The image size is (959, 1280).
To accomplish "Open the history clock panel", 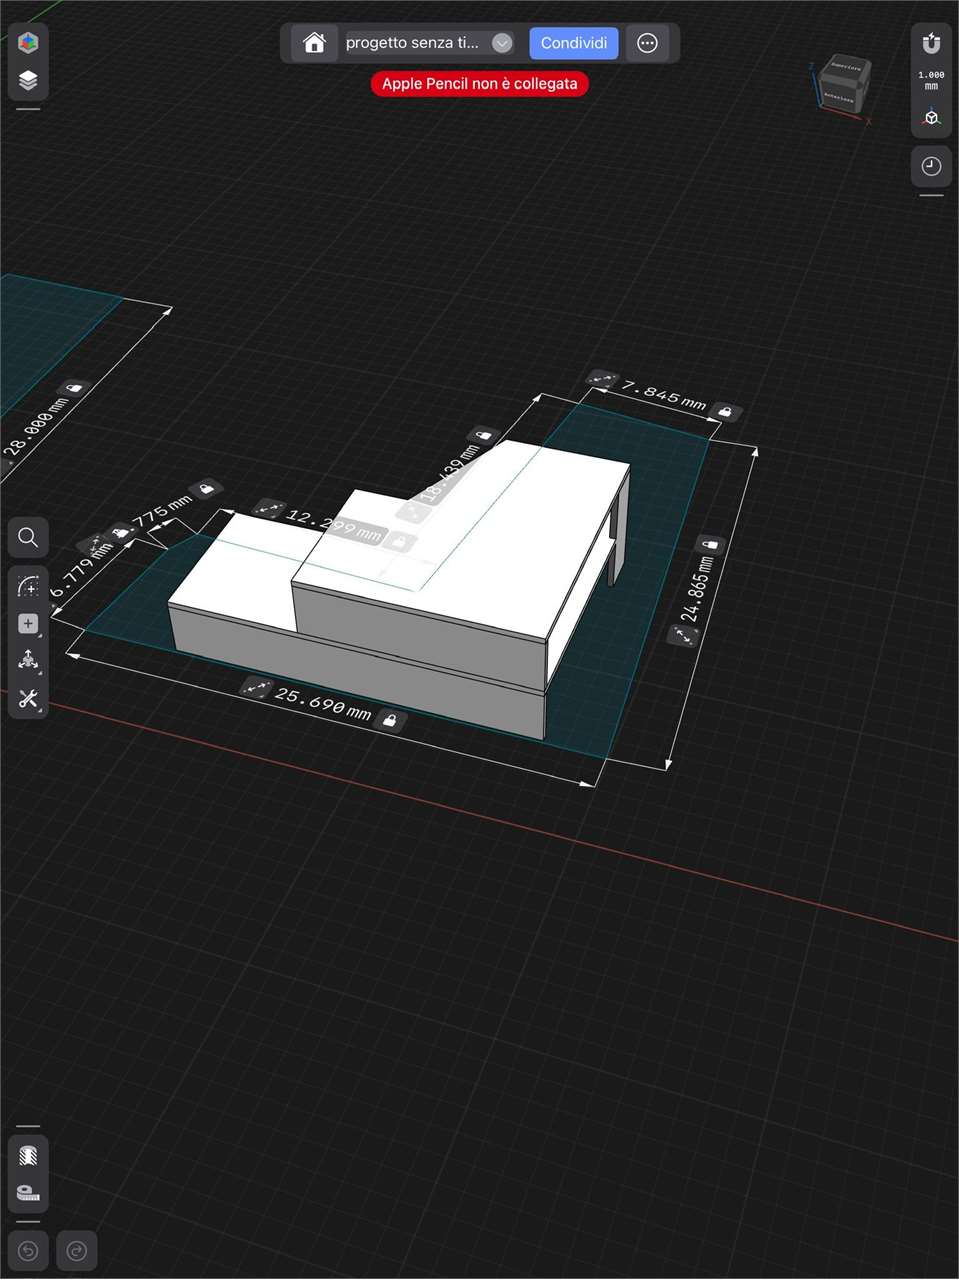I will (x=931, y=166).
